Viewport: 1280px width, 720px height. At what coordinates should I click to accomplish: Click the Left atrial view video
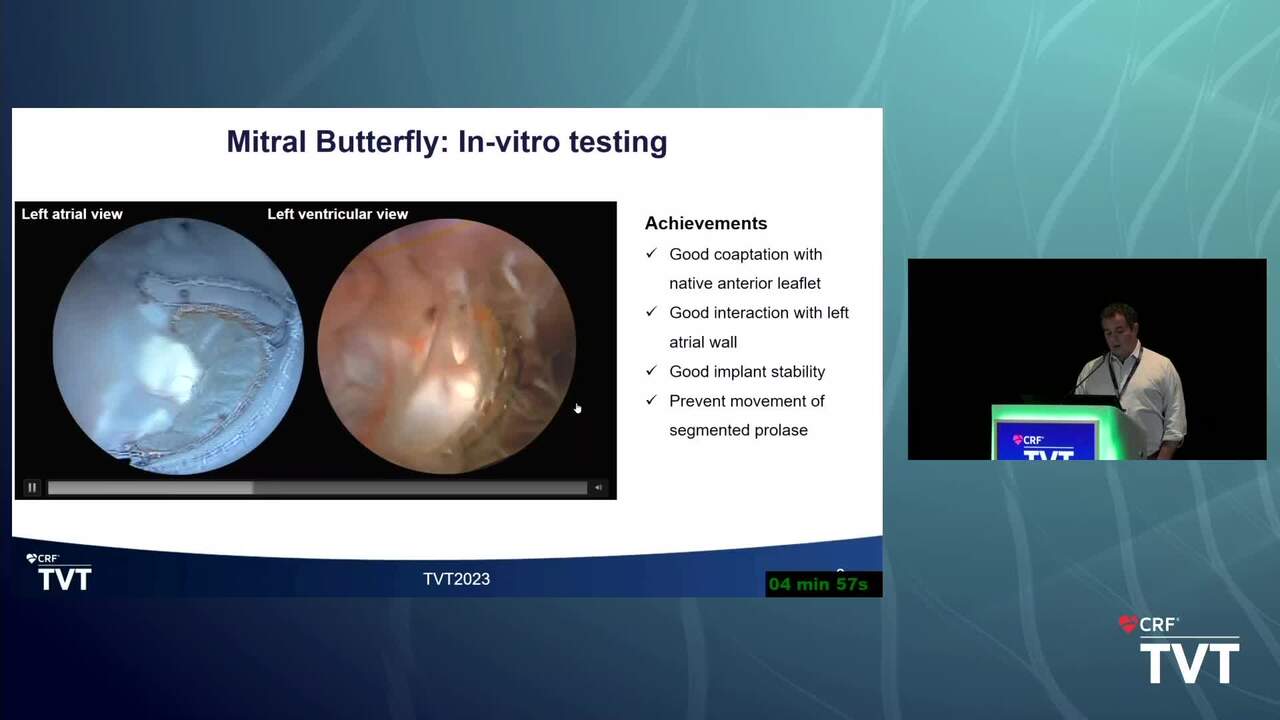coord(178,347)
